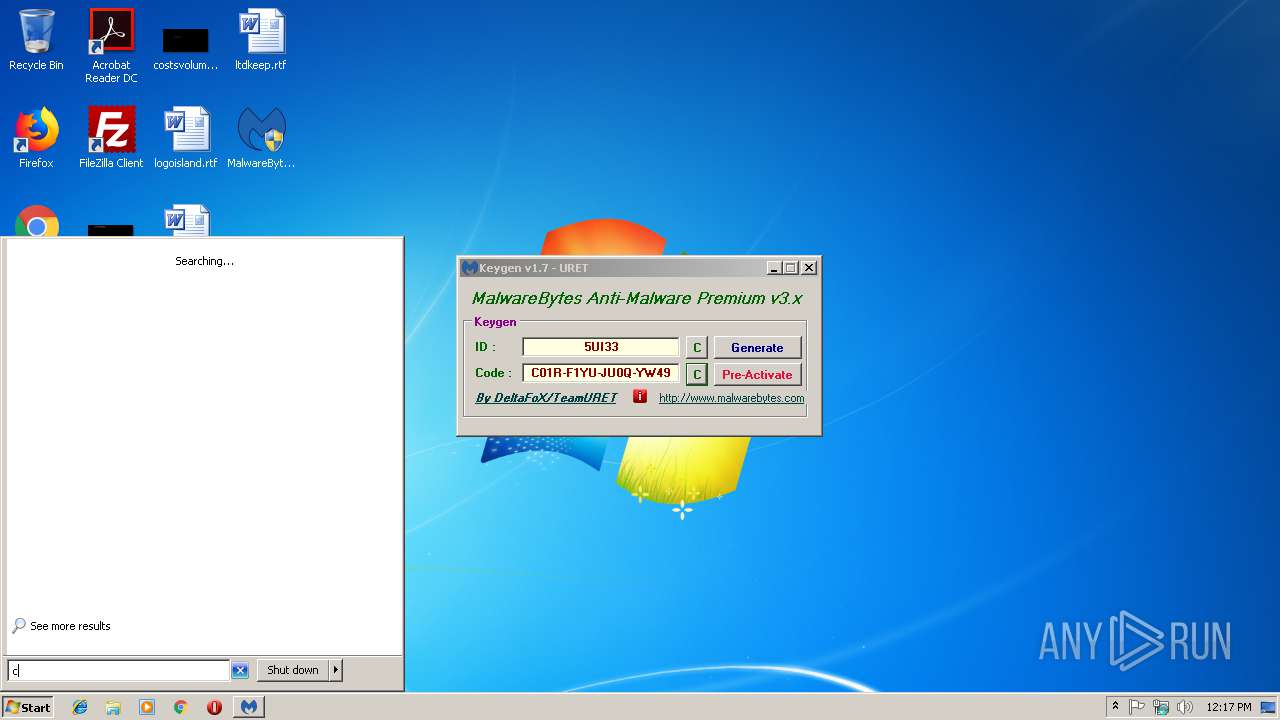The image size is (1280, 720).
Task: Open the logoisland.rtf document icon
Action: [x=186, y=138]
